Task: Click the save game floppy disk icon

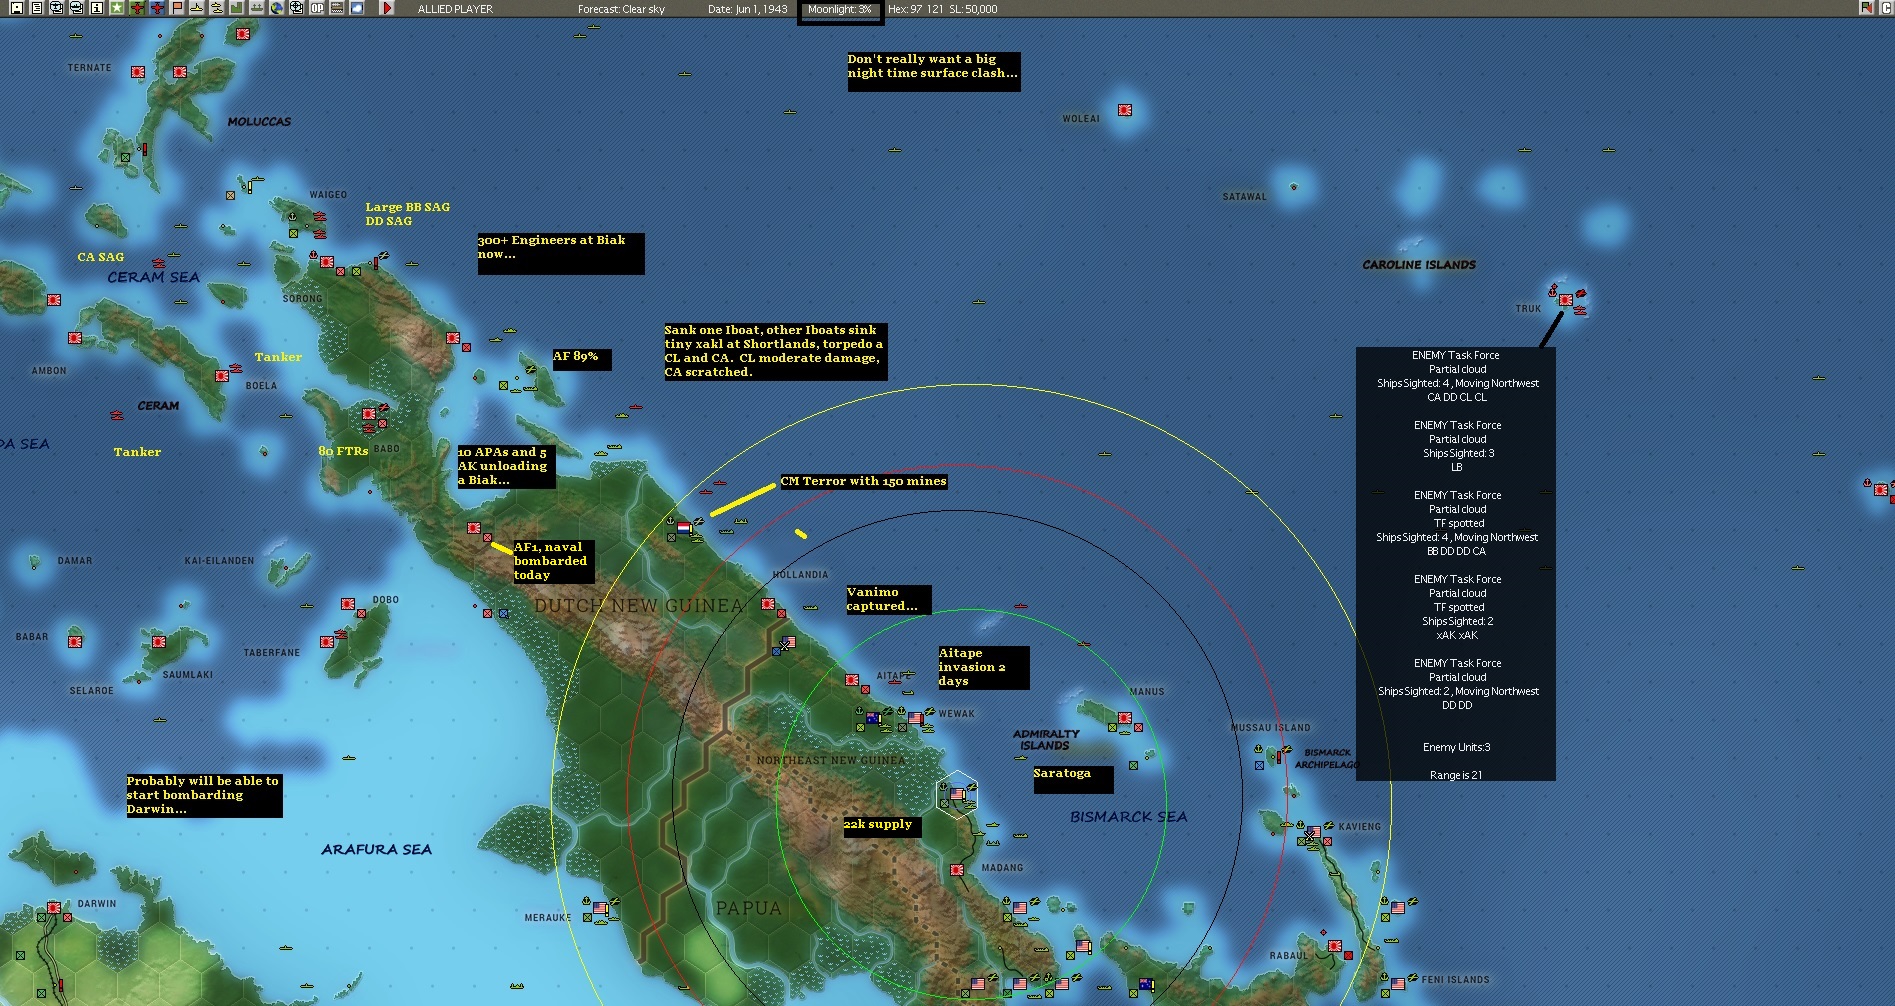Action: click(x=17, y=8)
